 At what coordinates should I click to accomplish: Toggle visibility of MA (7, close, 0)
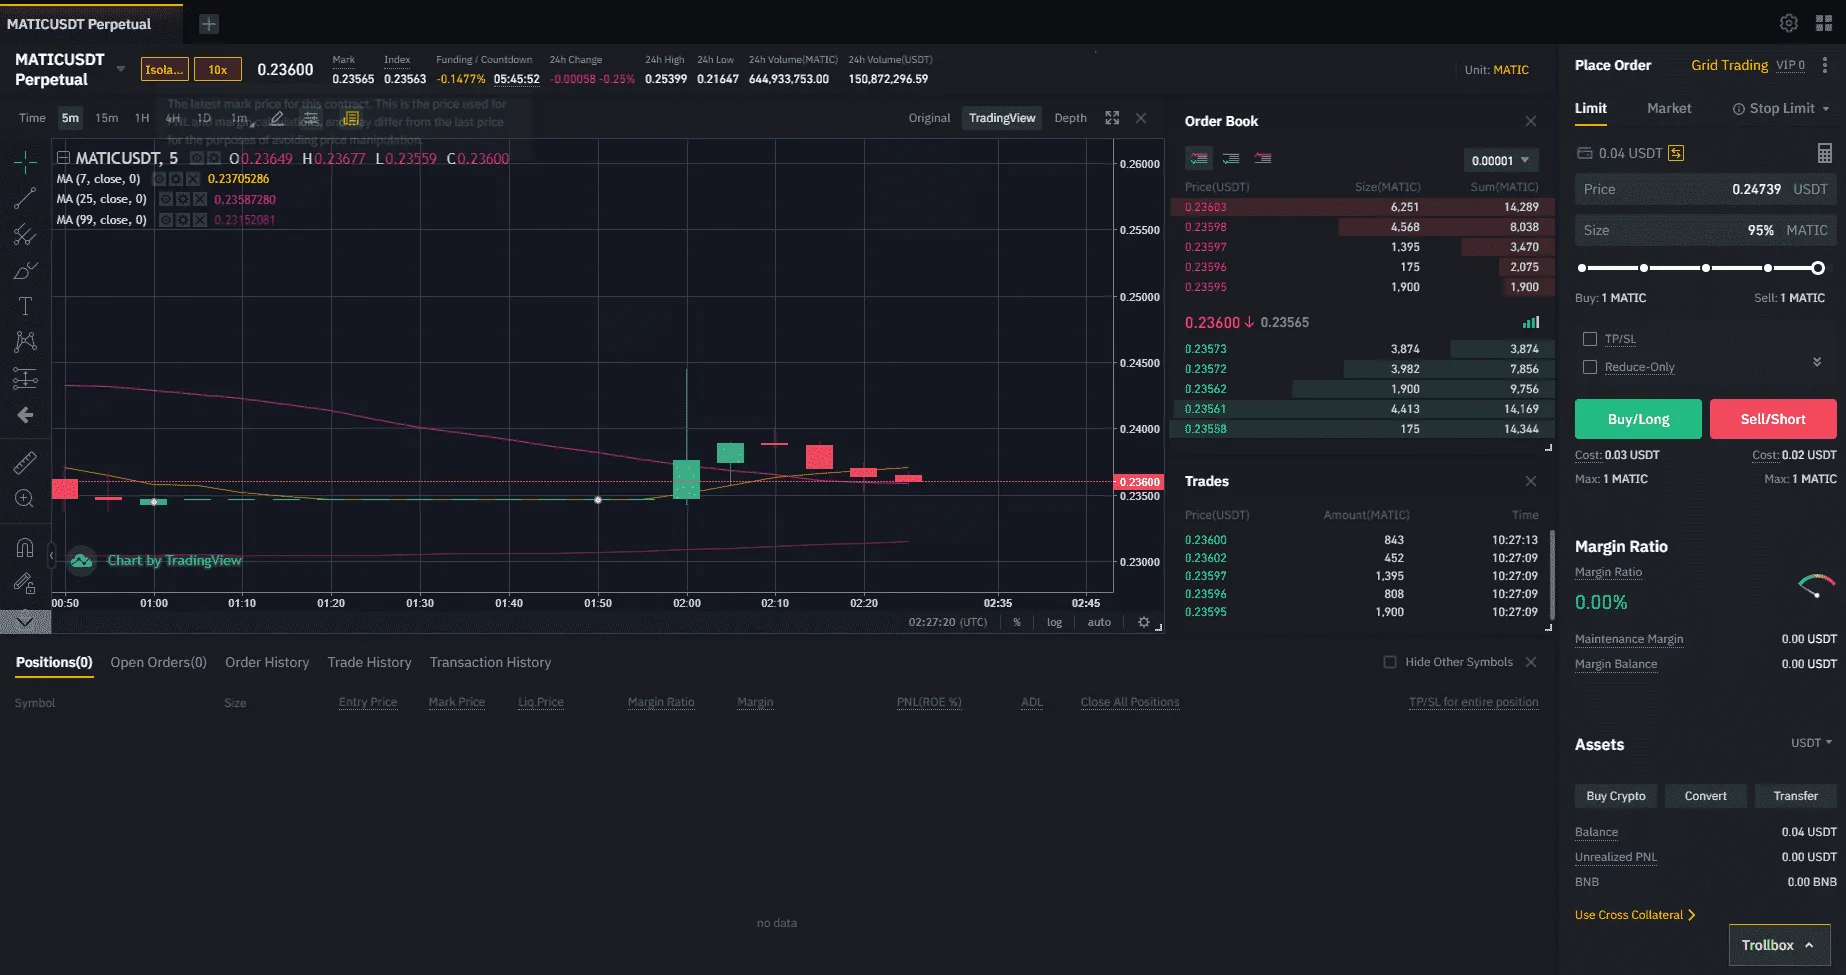coord(160,179)
